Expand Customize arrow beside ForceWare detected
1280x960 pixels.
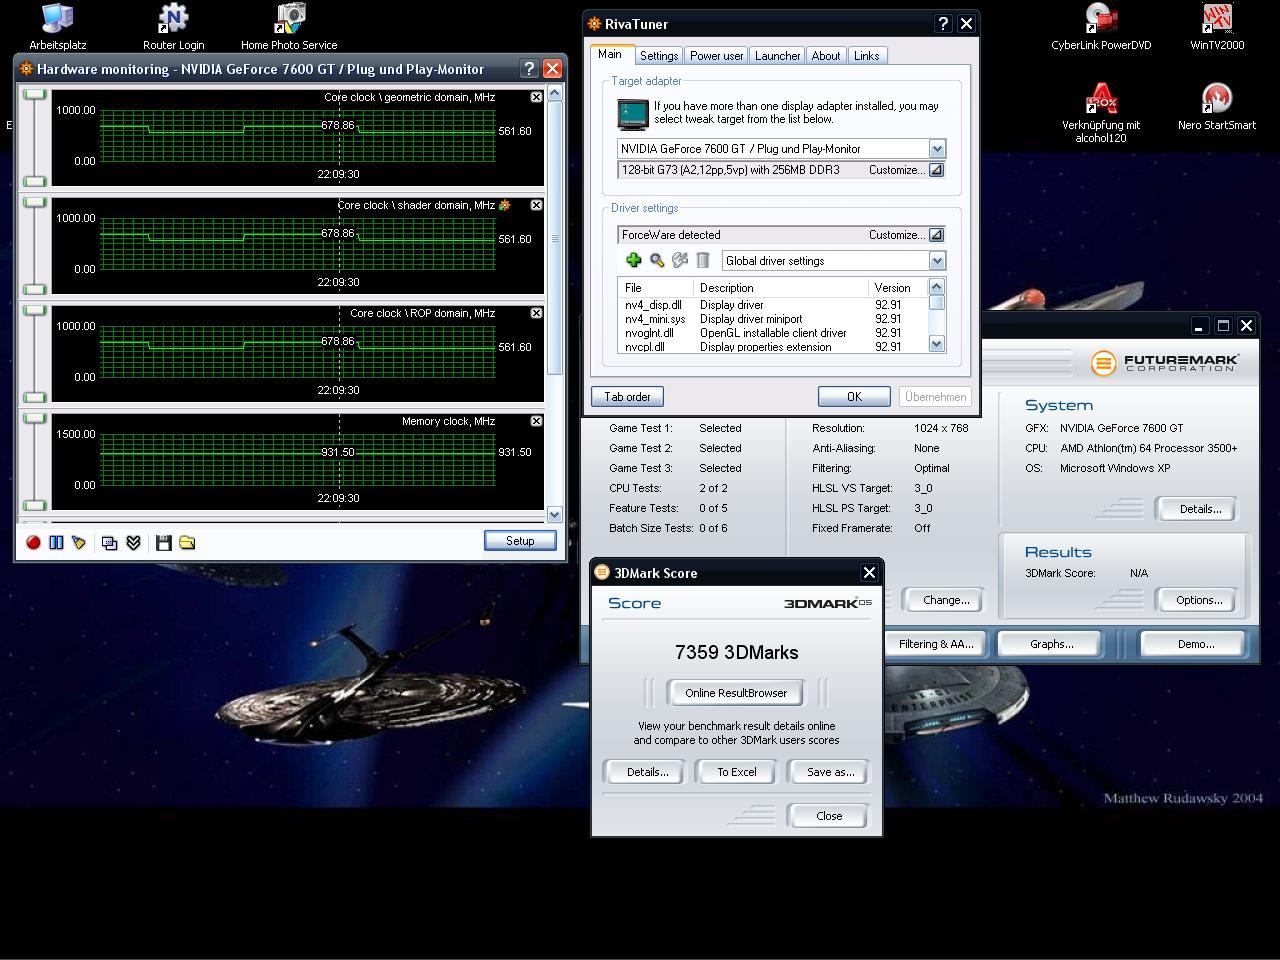[x=936, y=235]
